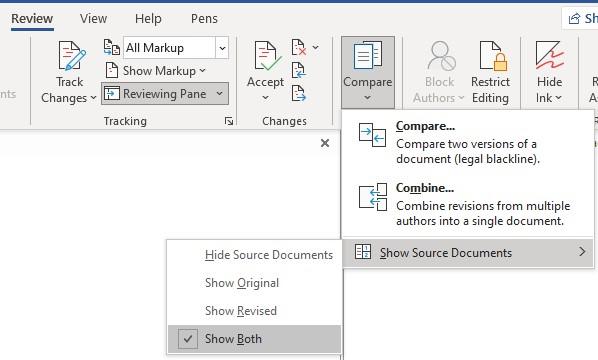
Task: Click the Reject change icon
Action: (x=299, y=48)
